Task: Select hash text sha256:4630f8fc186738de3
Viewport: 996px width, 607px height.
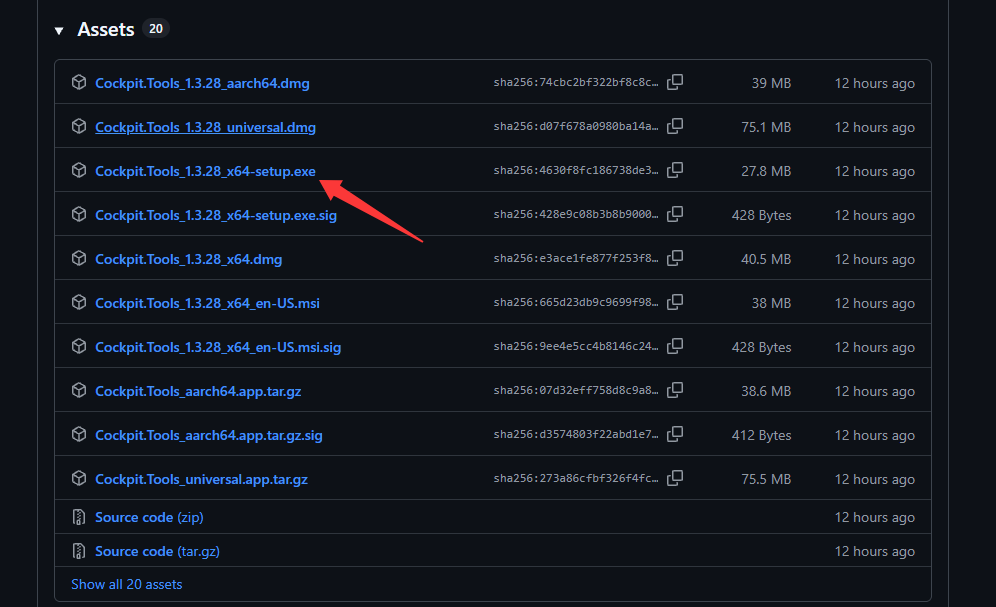Action: click(576, 170)
